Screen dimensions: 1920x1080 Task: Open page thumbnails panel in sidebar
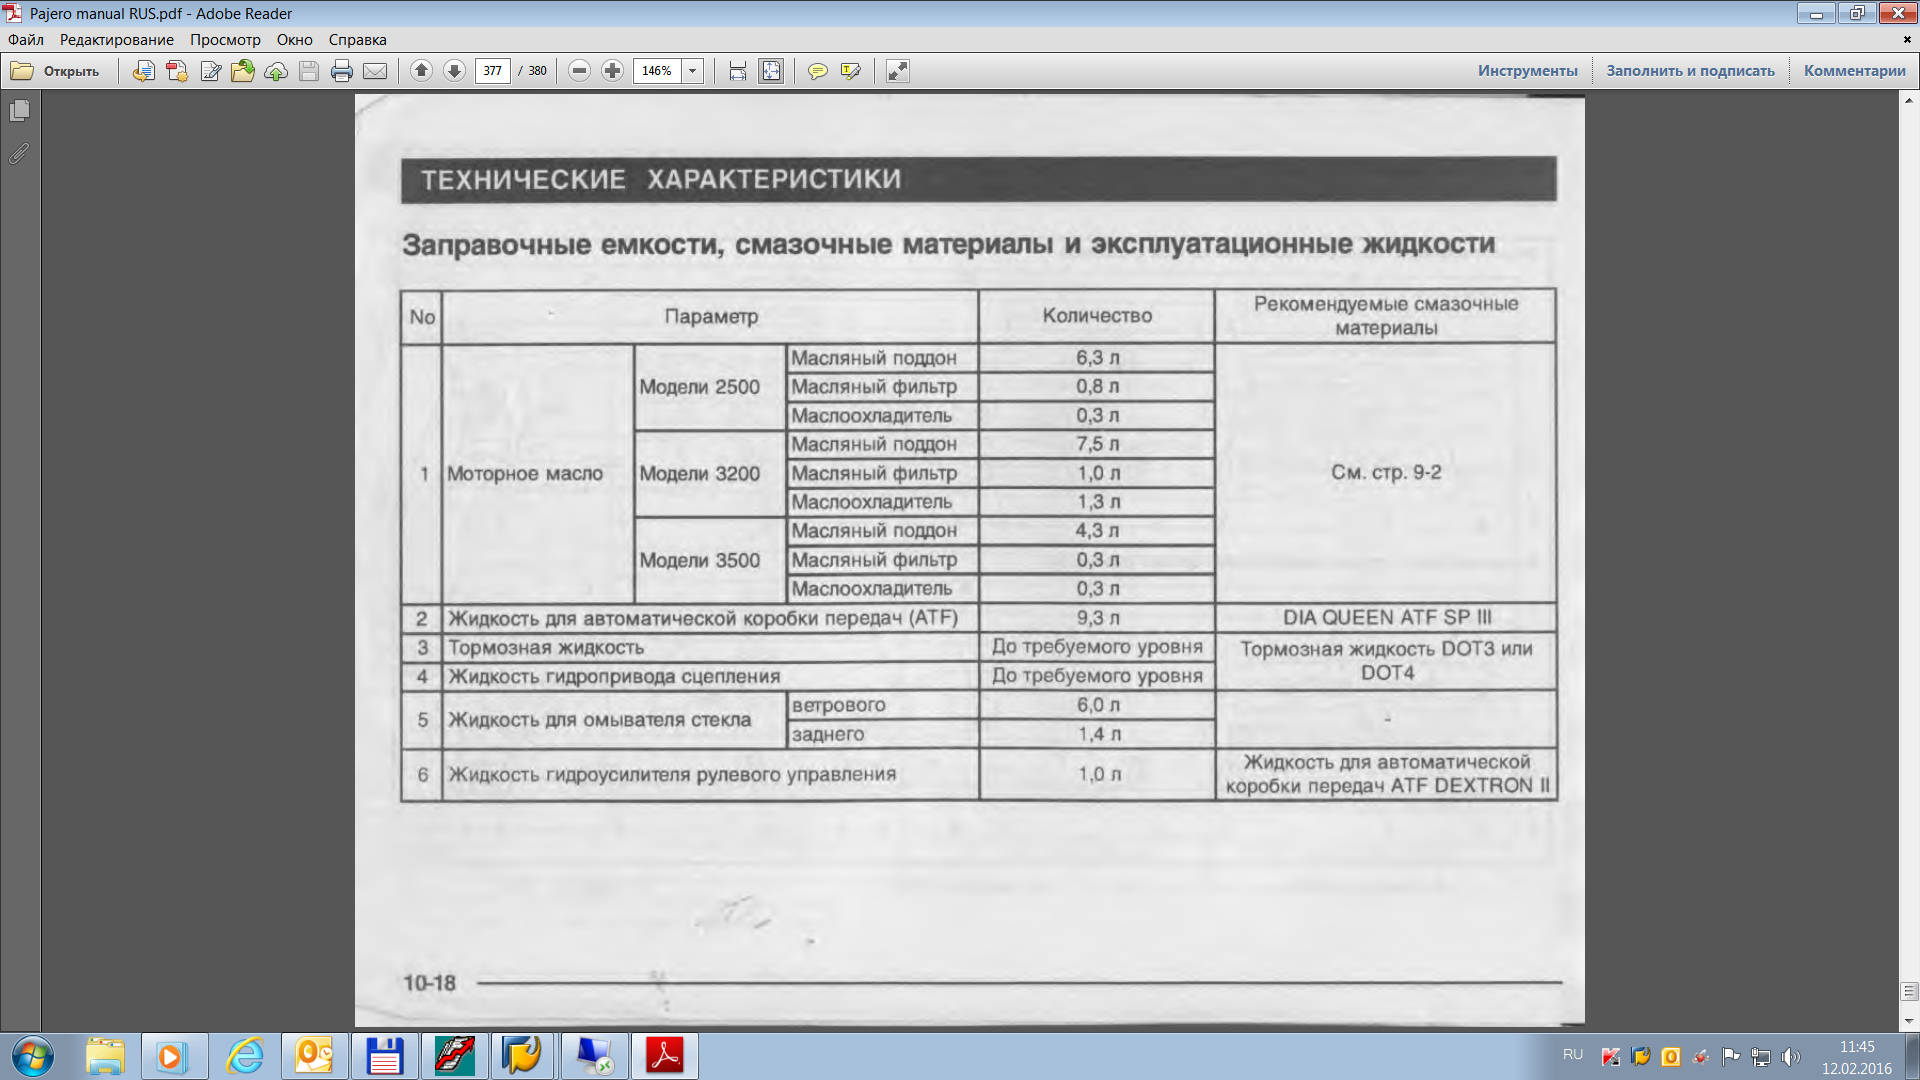point(19,111)
